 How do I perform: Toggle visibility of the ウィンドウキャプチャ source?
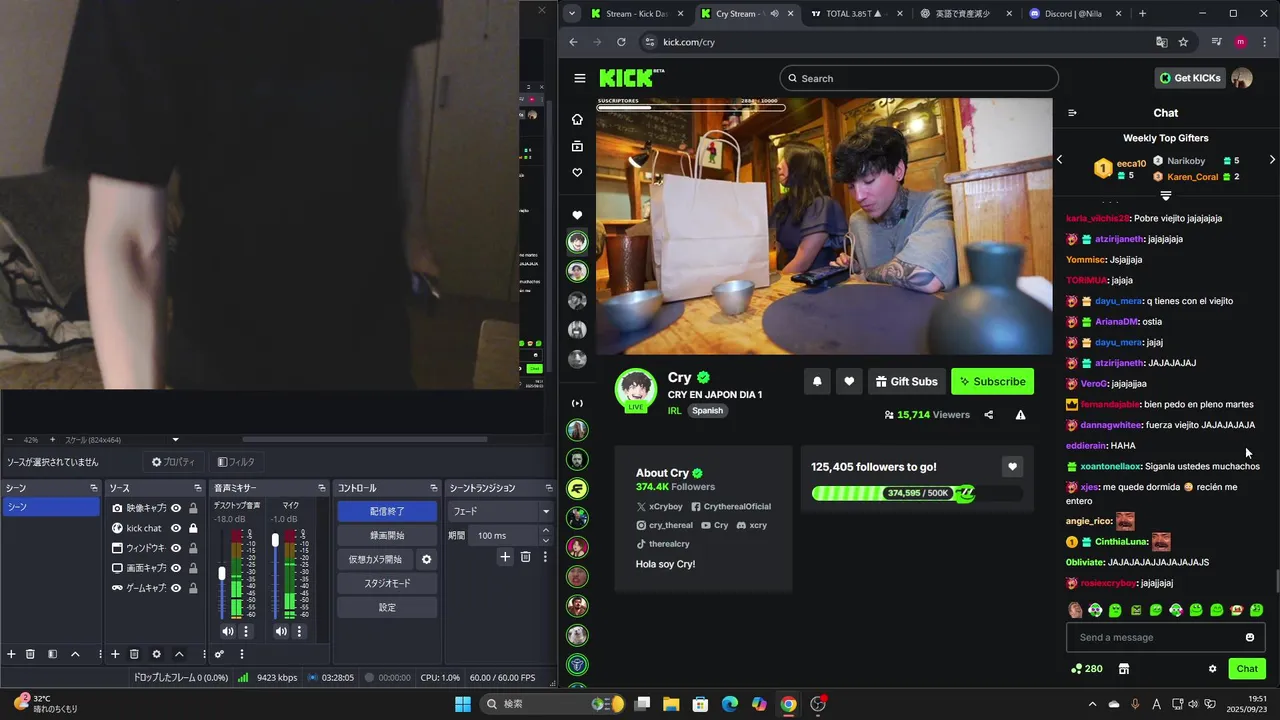point(176,548)
